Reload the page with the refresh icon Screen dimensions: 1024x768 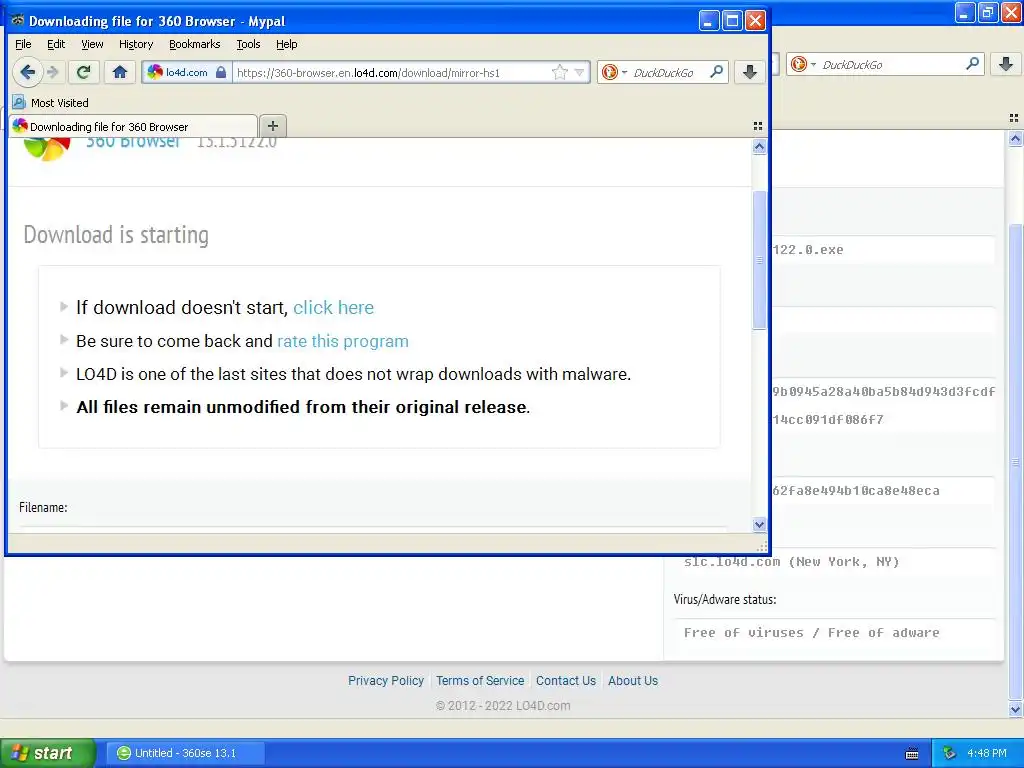[84, 72]
